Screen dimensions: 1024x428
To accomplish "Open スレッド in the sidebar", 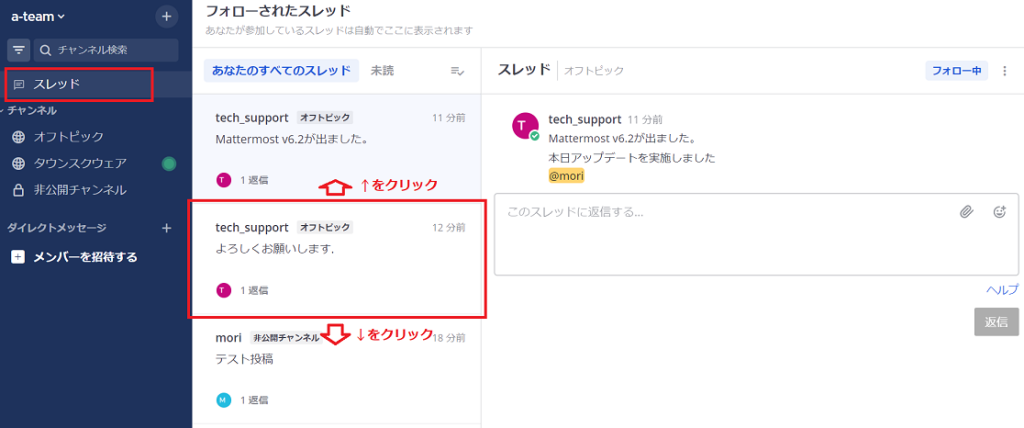I will click(x=96, y=84).
